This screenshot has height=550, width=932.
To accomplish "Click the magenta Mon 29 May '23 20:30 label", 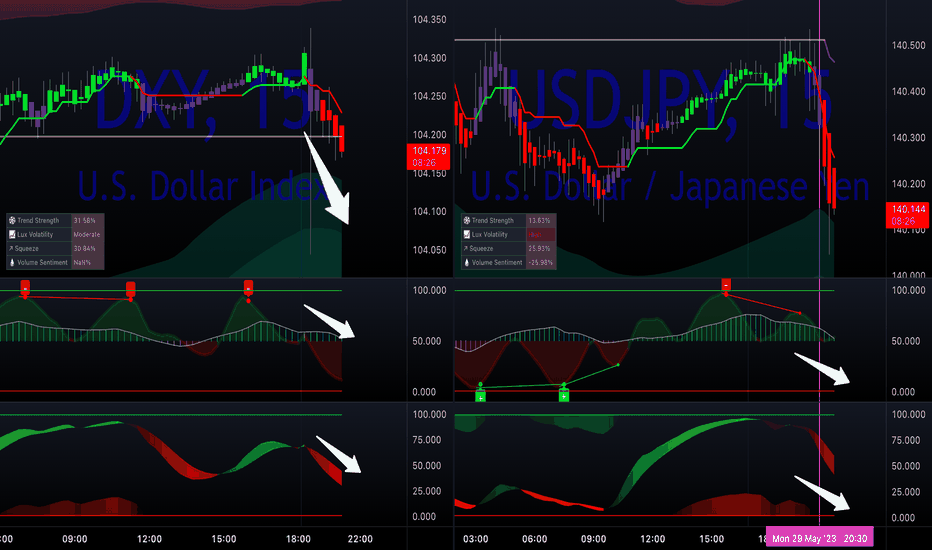I will 819,538.
